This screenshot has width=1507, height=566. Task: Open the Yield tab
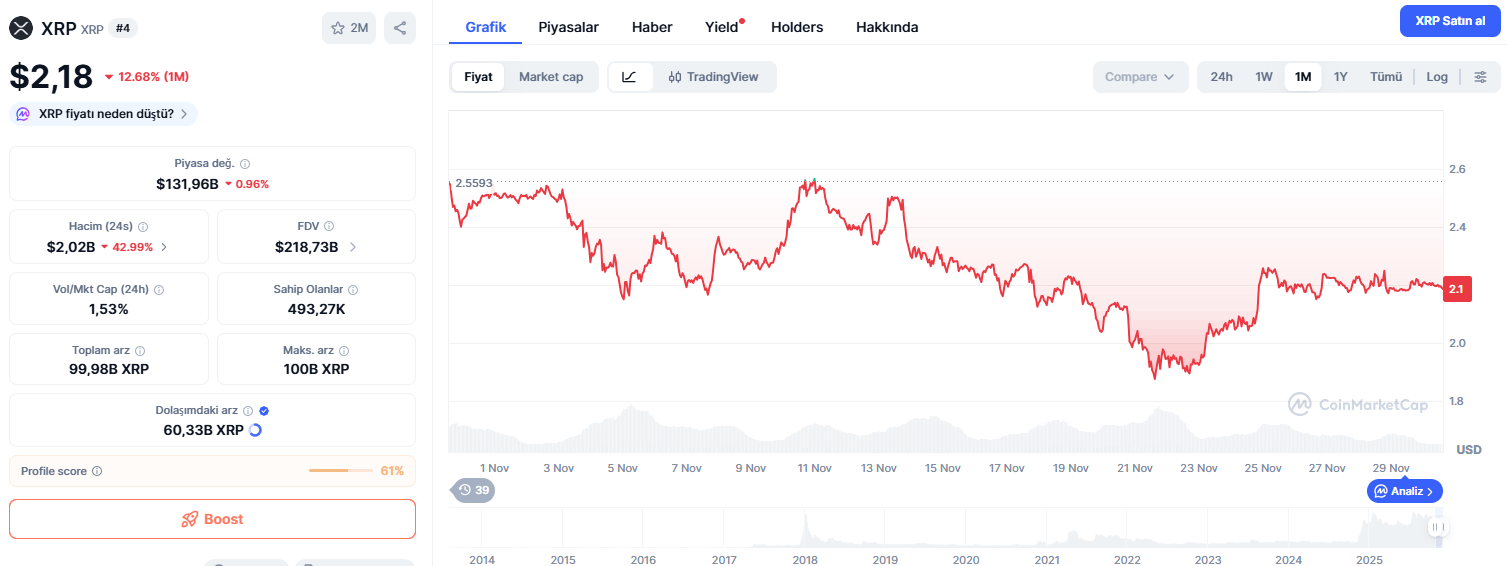(722, 27)
